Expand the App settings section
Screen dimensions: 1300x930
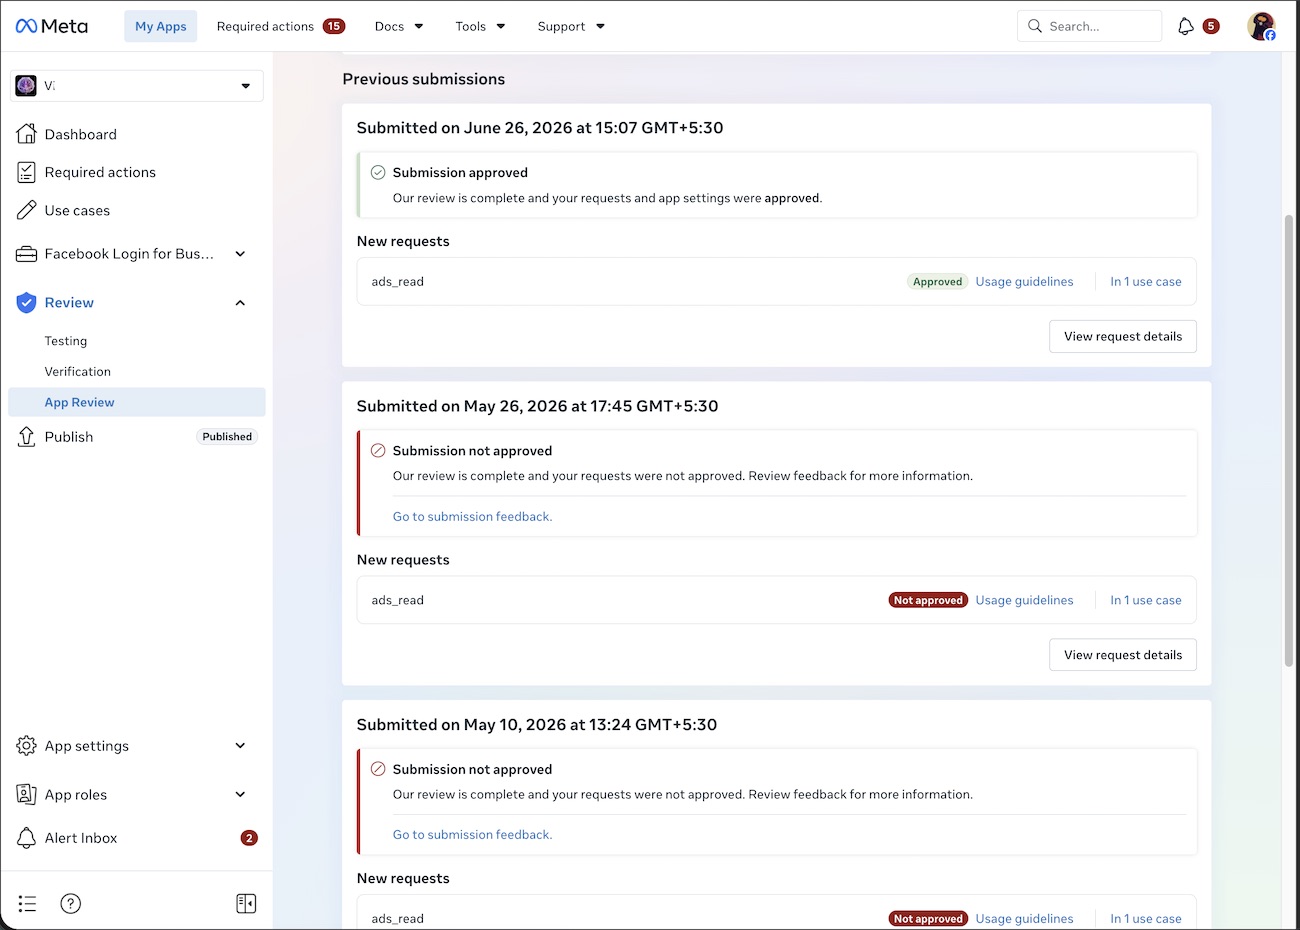240,746
